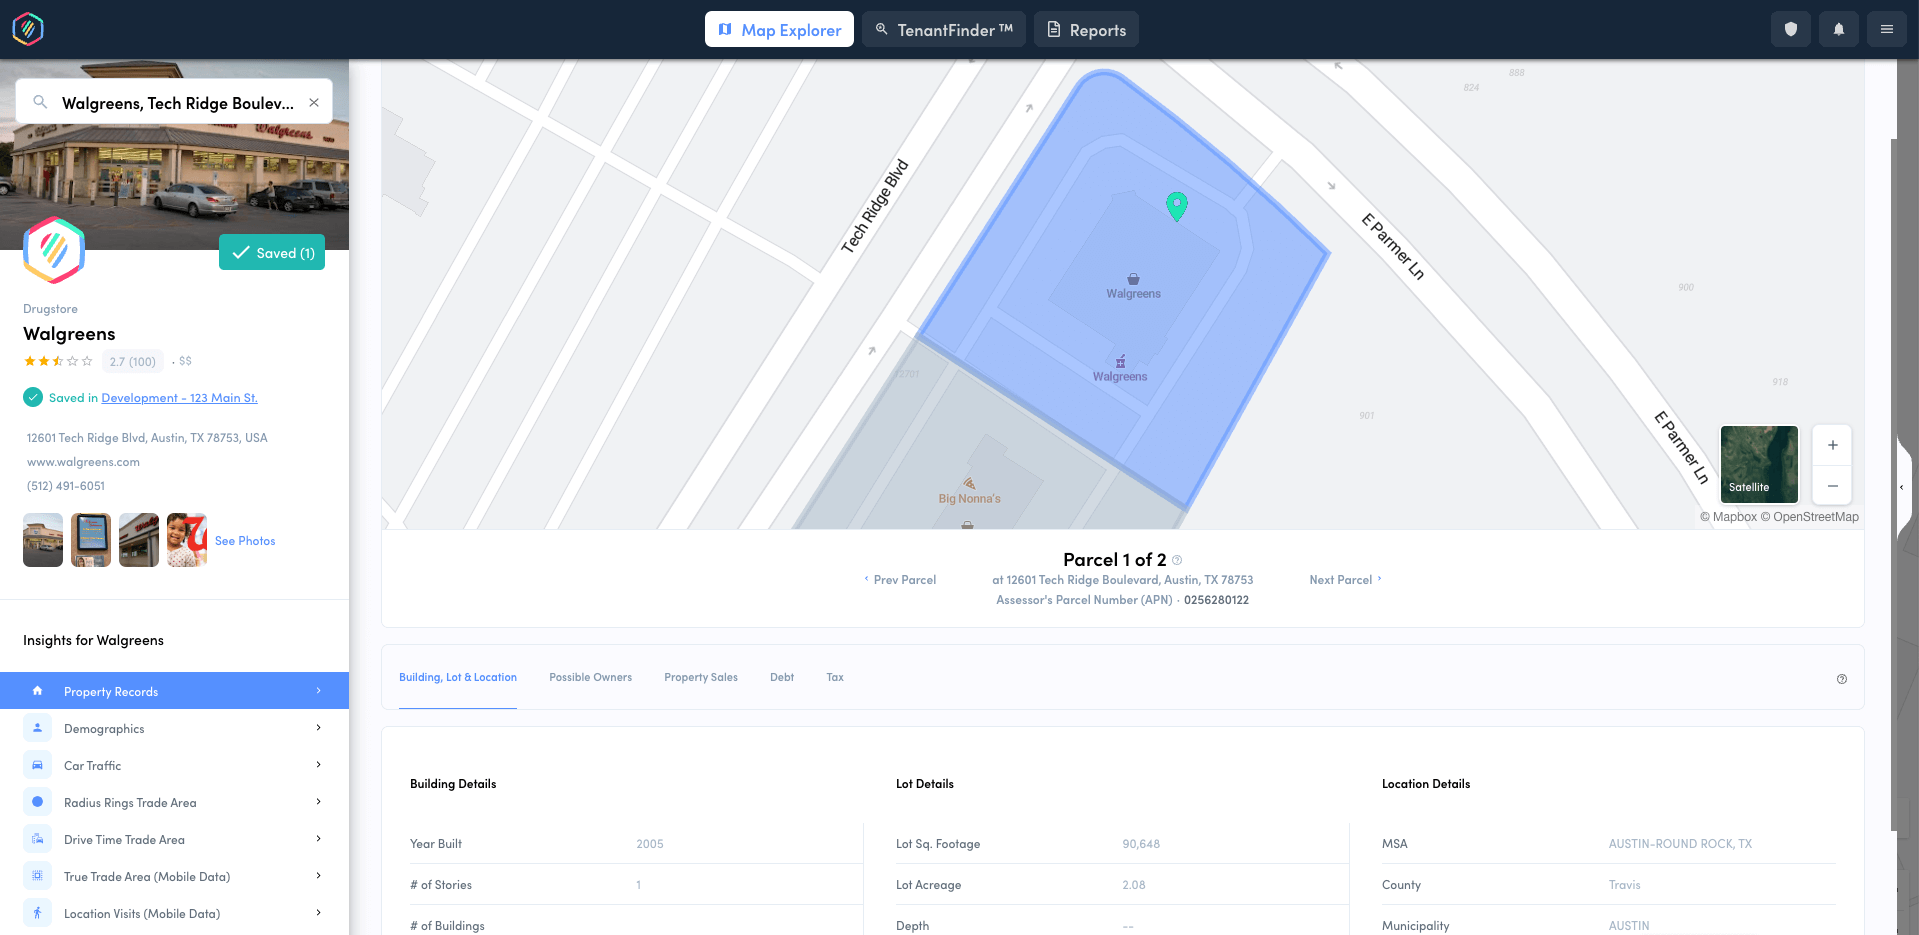This screenshot has height=935, width=1919.
Task: Select the Radius Rings Trade Area icon
Action: 37,801
